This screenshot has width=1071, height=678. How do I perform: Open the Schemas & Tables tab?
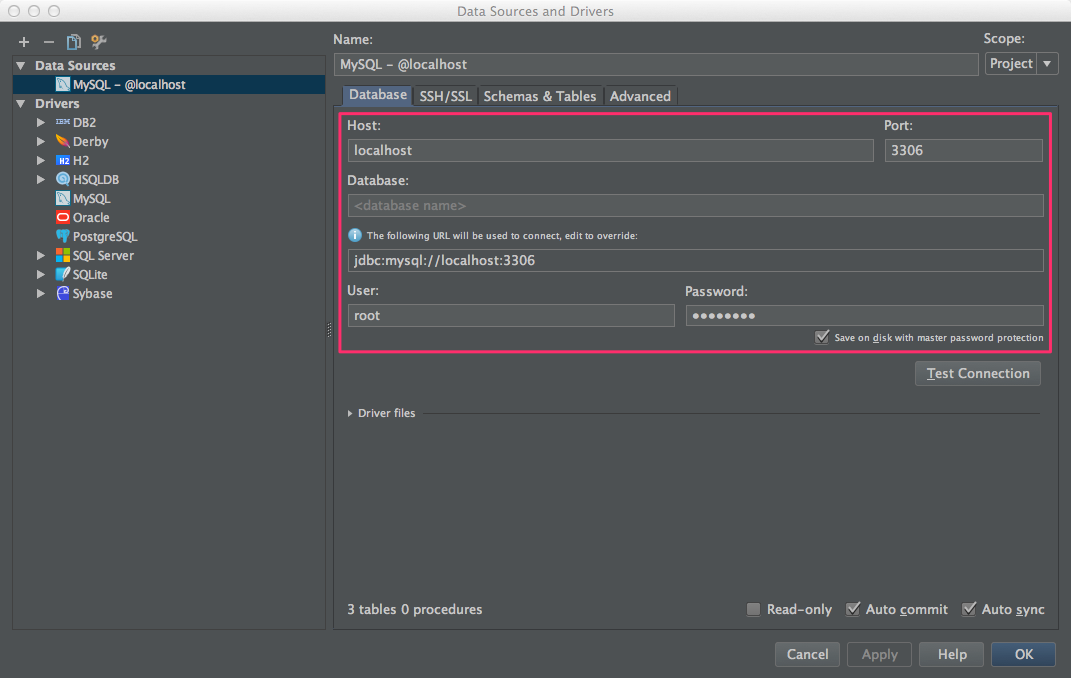tap(539, 96)
